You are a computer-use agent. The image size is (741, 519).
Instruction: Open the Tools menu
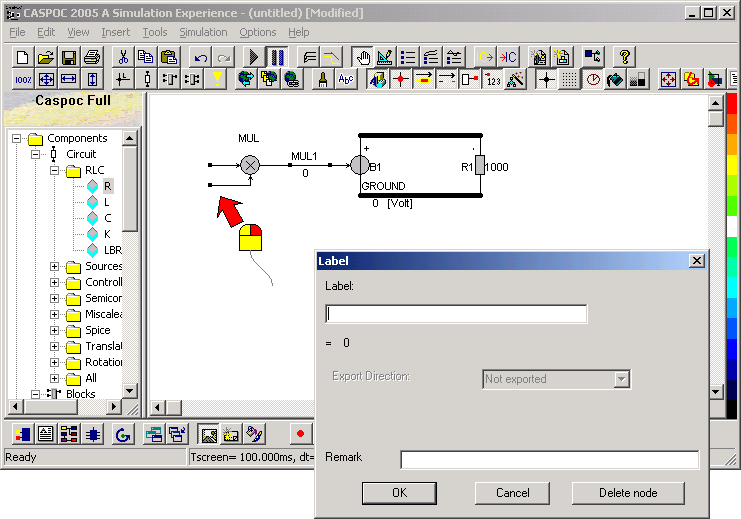[x=155, y=32]
